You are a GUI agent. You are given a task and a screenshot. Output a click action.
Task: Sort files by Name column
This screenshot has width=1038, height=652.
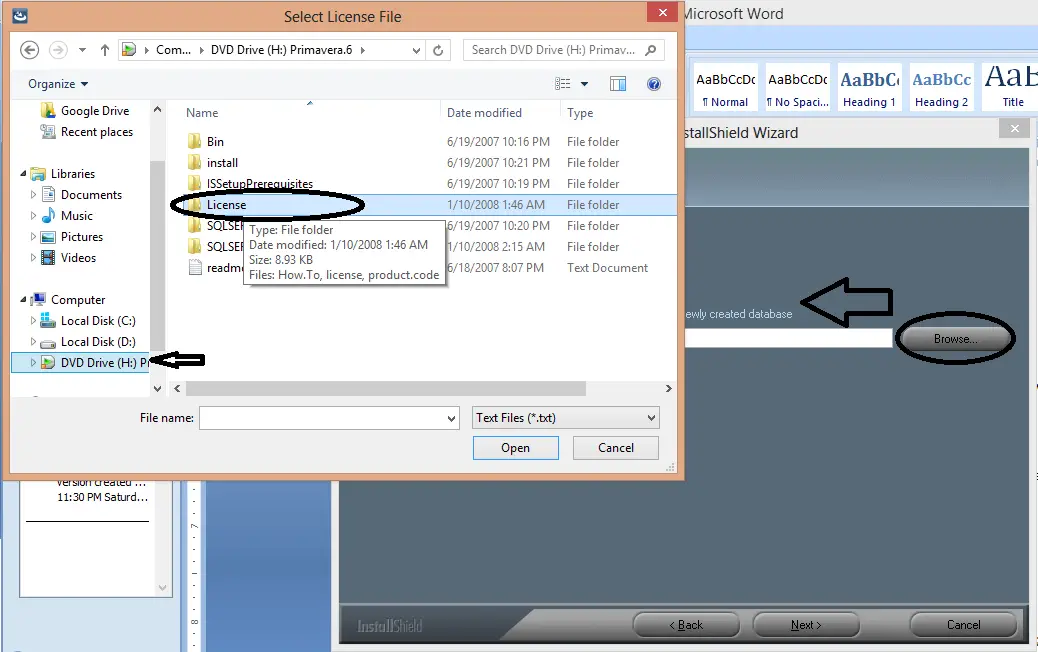(202, 113)
